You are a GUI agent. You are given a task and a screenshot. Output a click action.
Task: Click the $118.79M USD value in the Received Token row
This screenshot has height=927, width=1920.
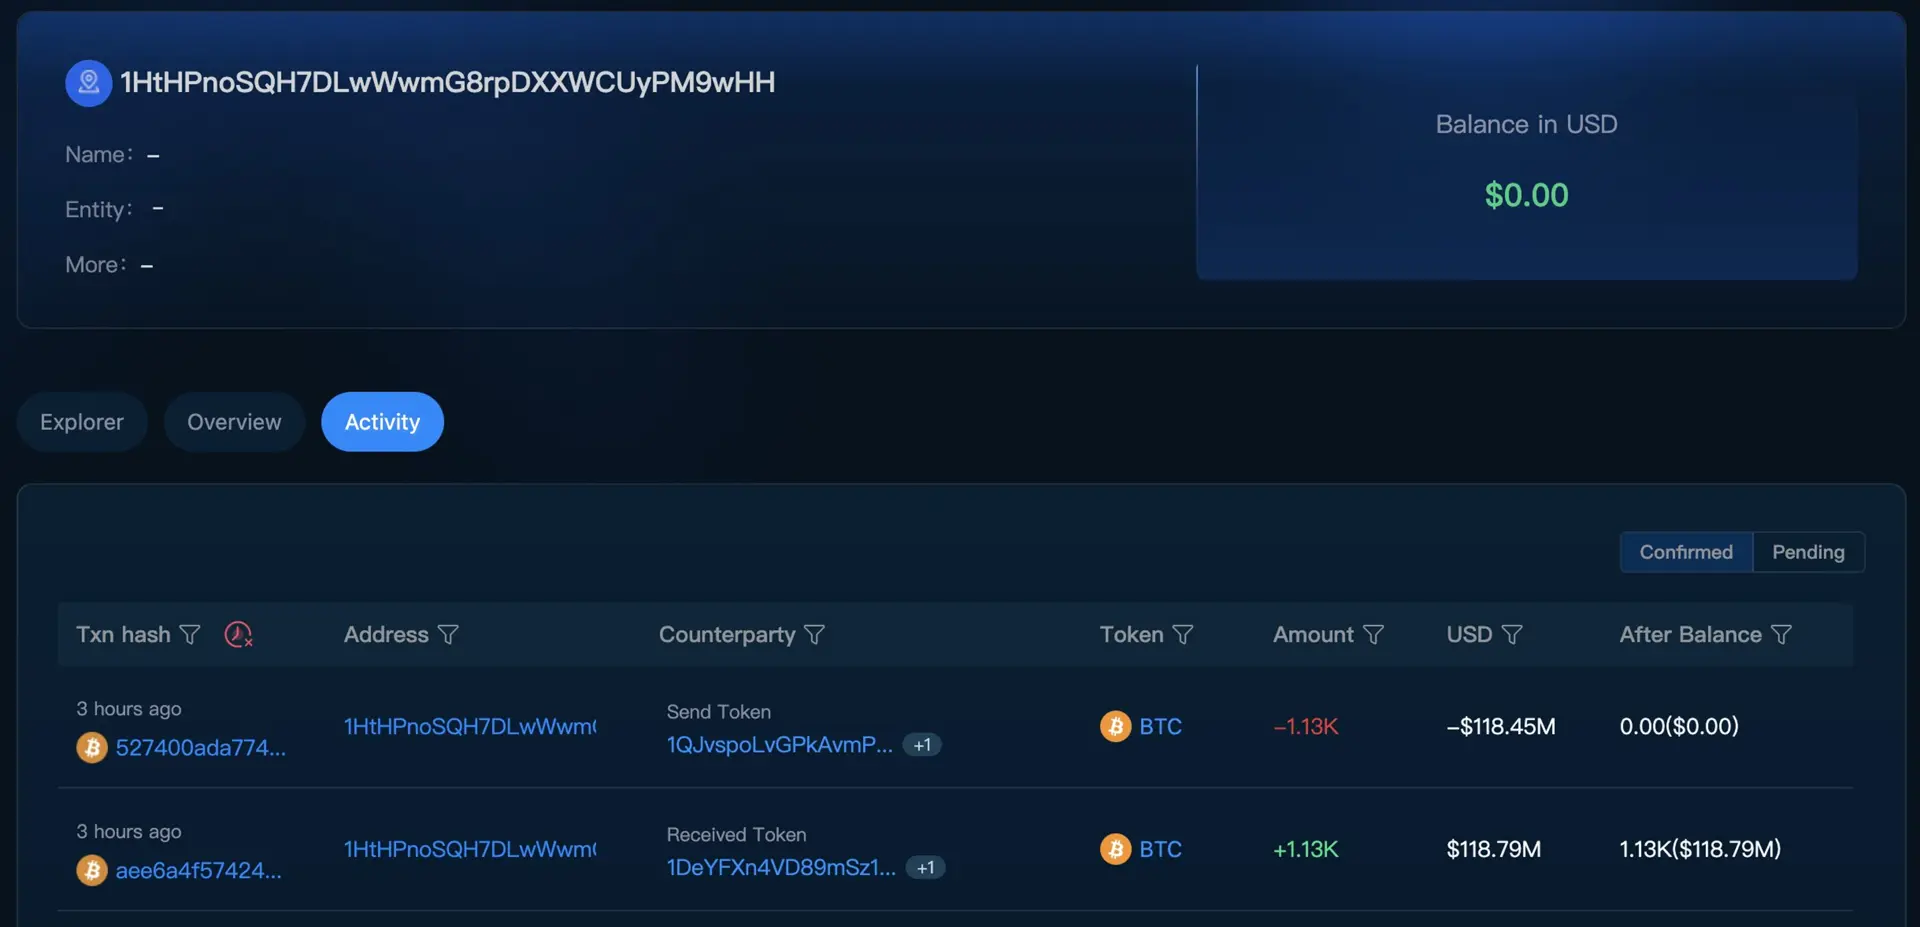coord(1493,850)
